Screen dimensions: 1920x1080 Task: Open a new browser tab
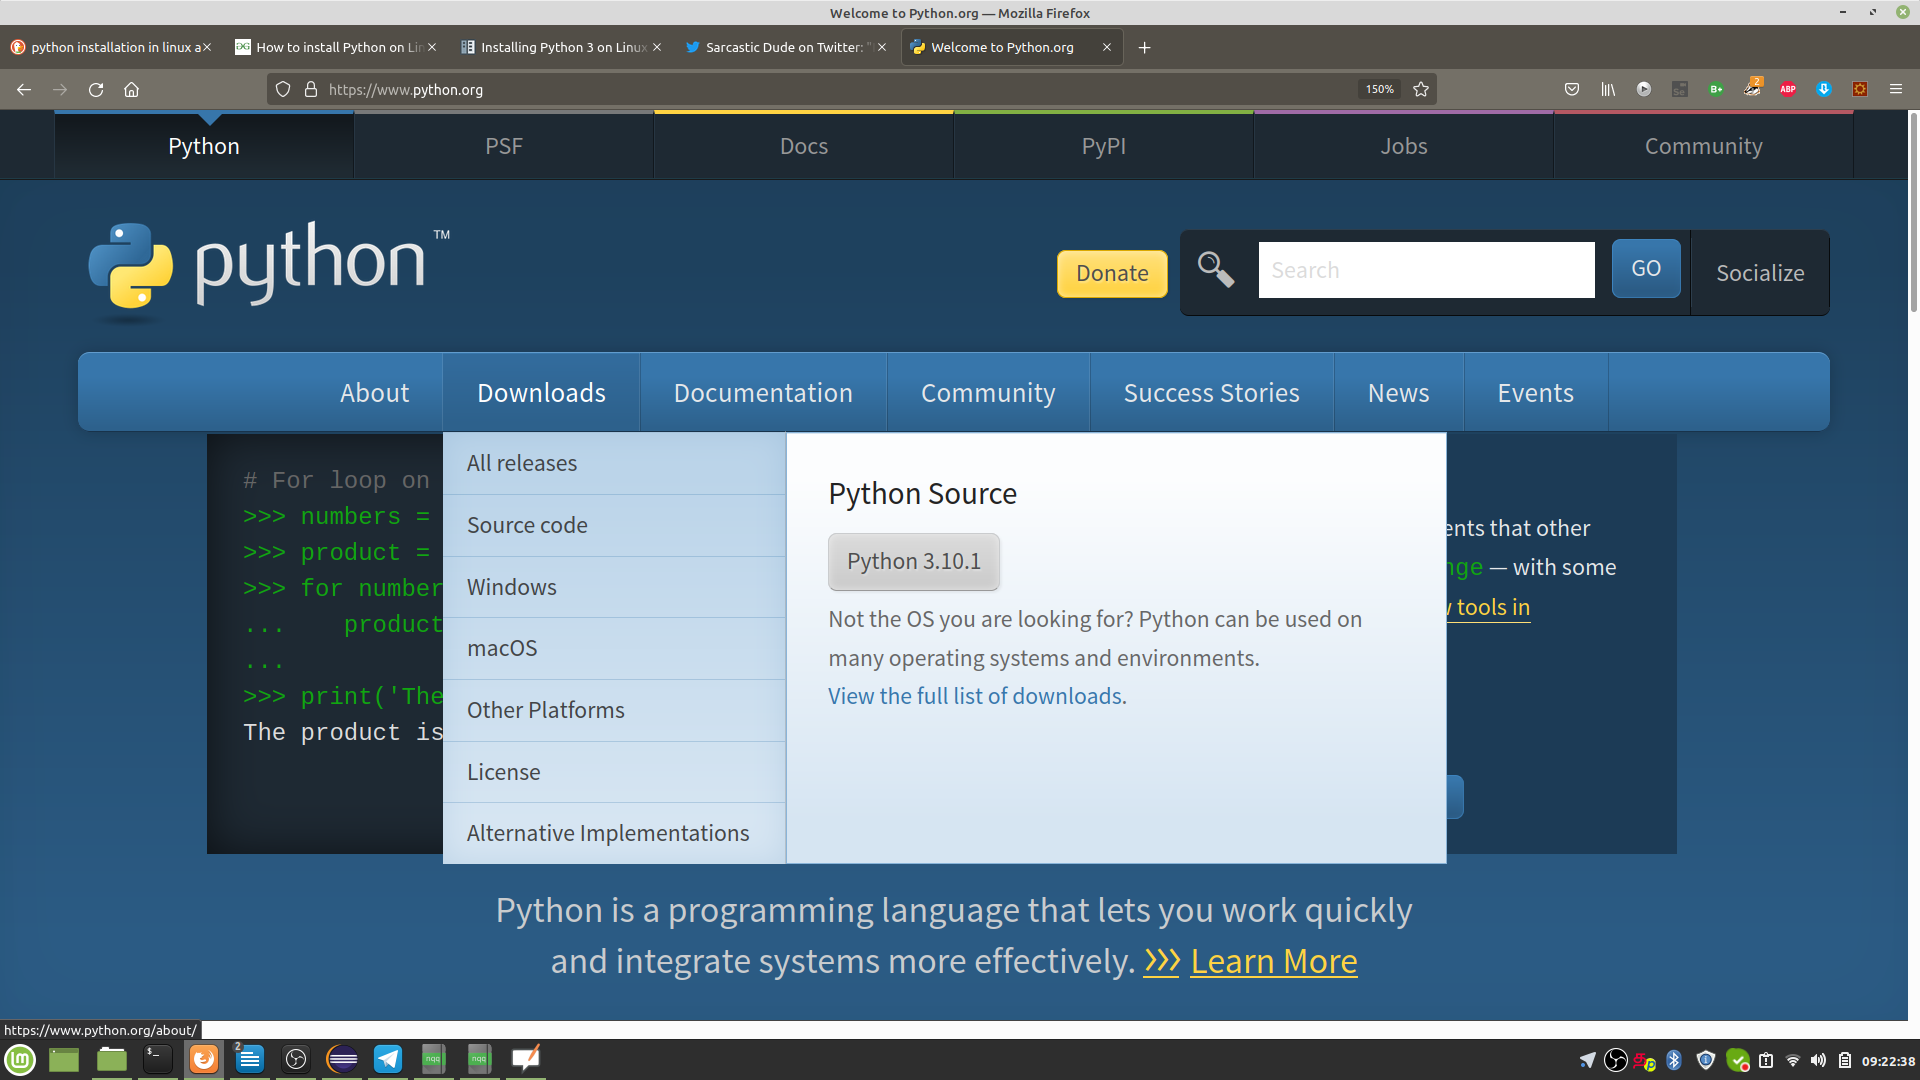coord(1145,47)
